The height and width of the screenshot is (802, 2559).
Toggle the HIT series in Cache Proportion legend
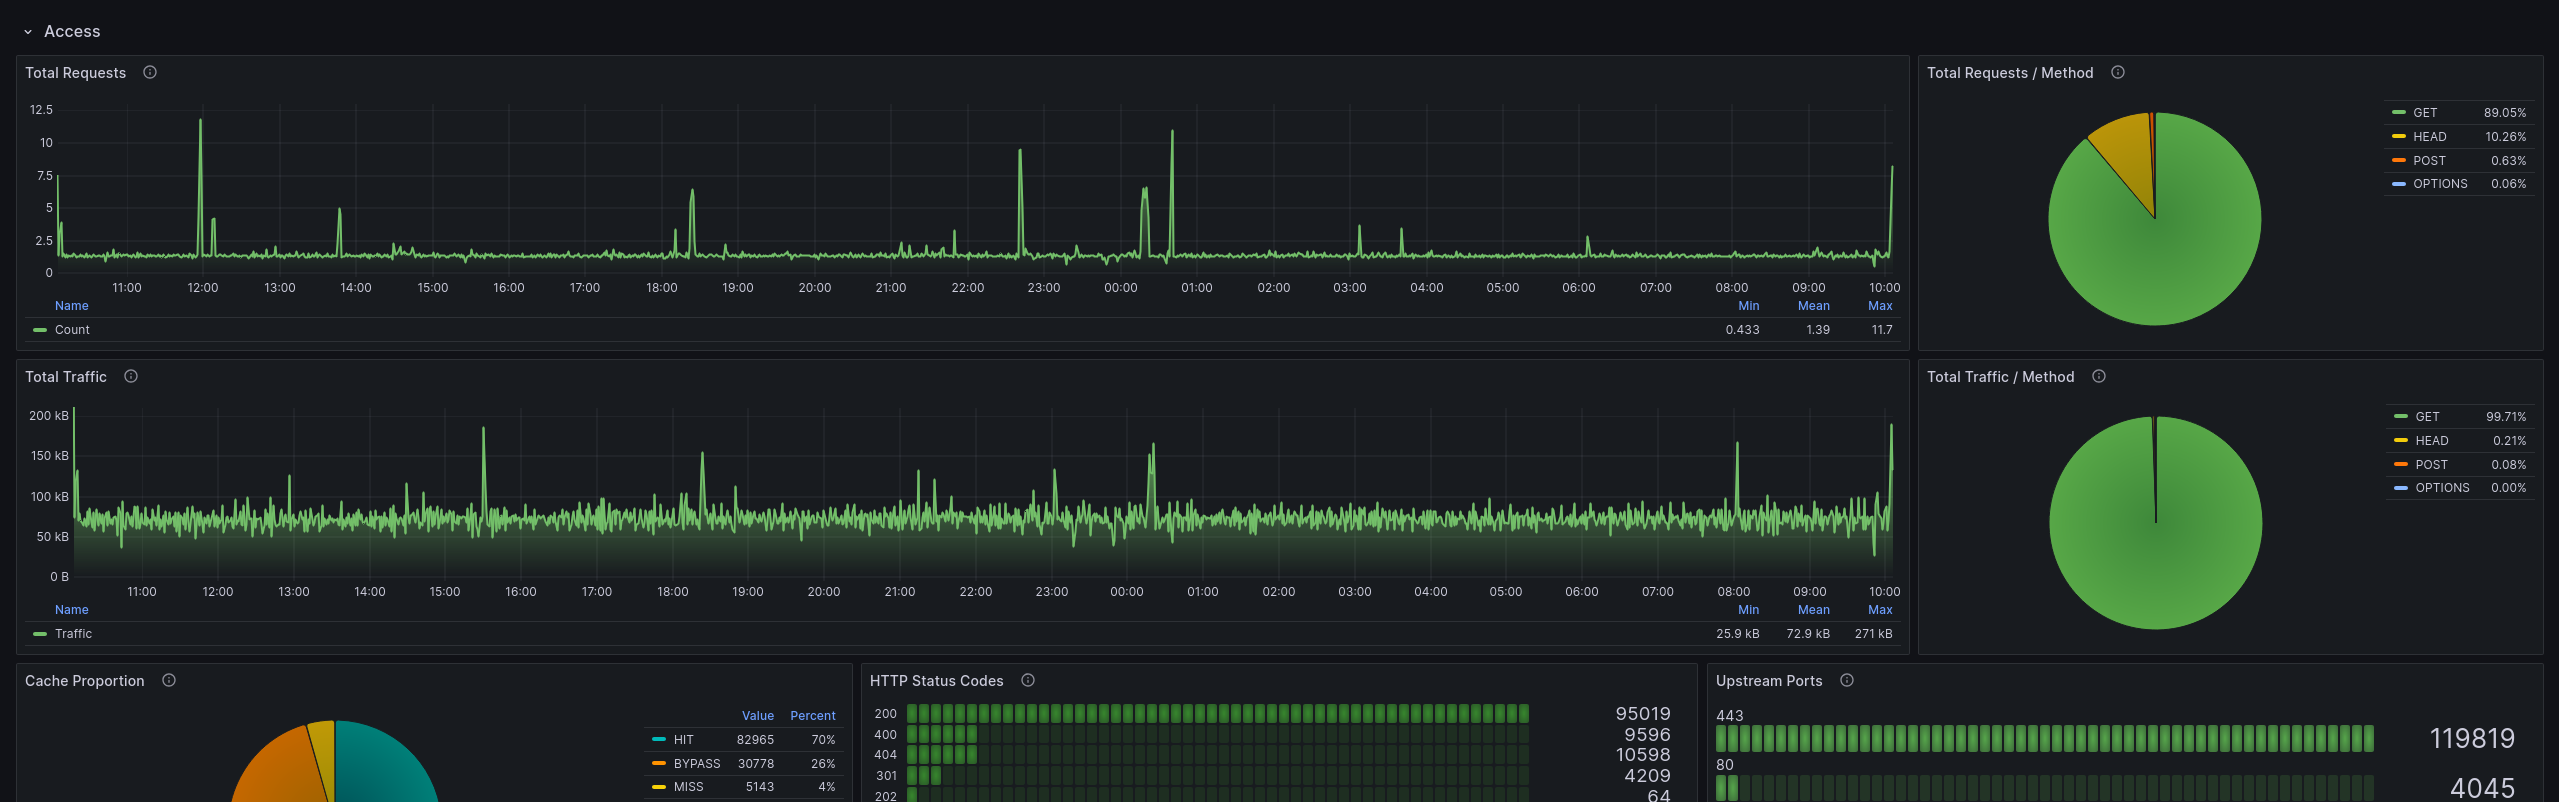point(684,740)
